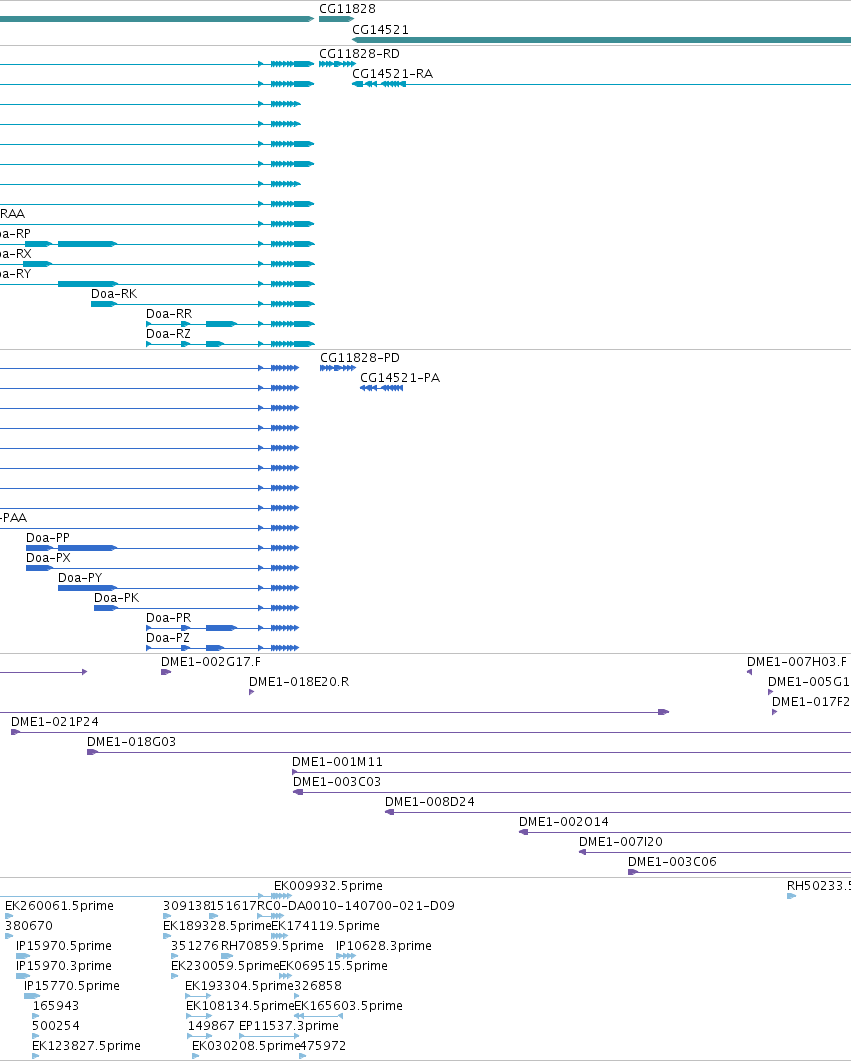Viewport: 851px width, 1061px height.
Task: Click the EK193304.5prime EST label
Action: 239,985
